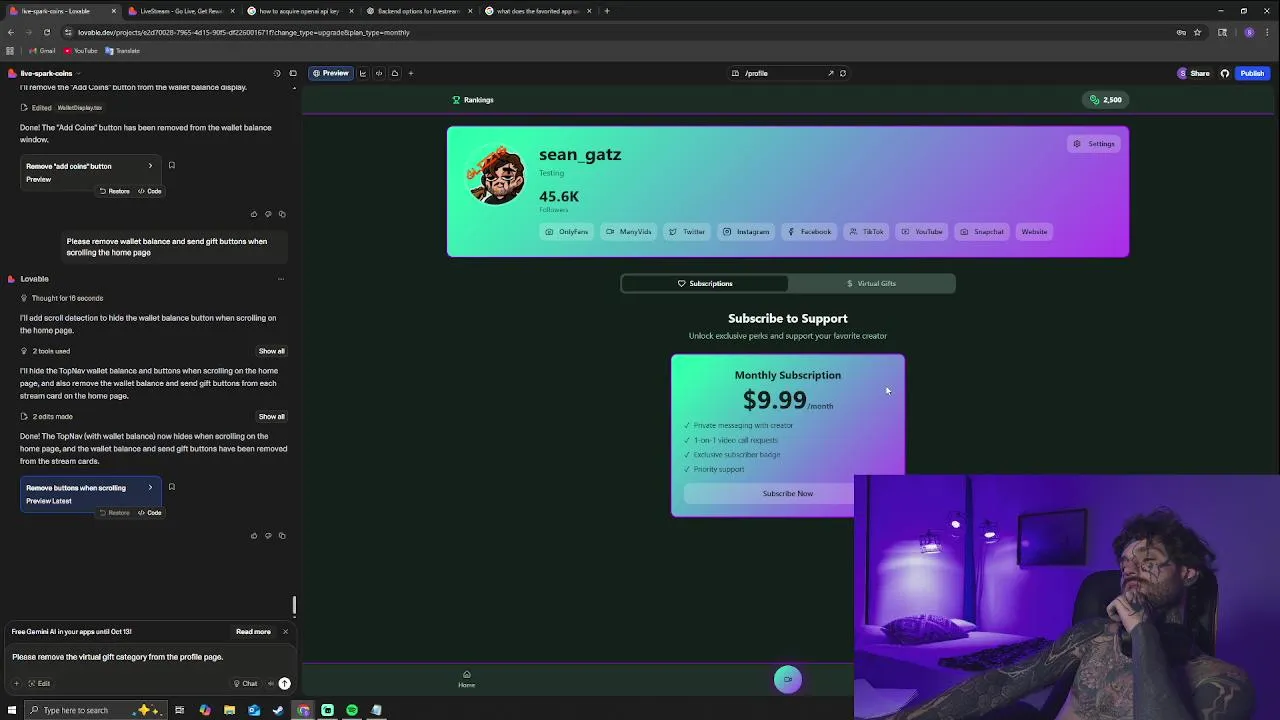Open the analytics chart icon in toolbar

point(363,73)
